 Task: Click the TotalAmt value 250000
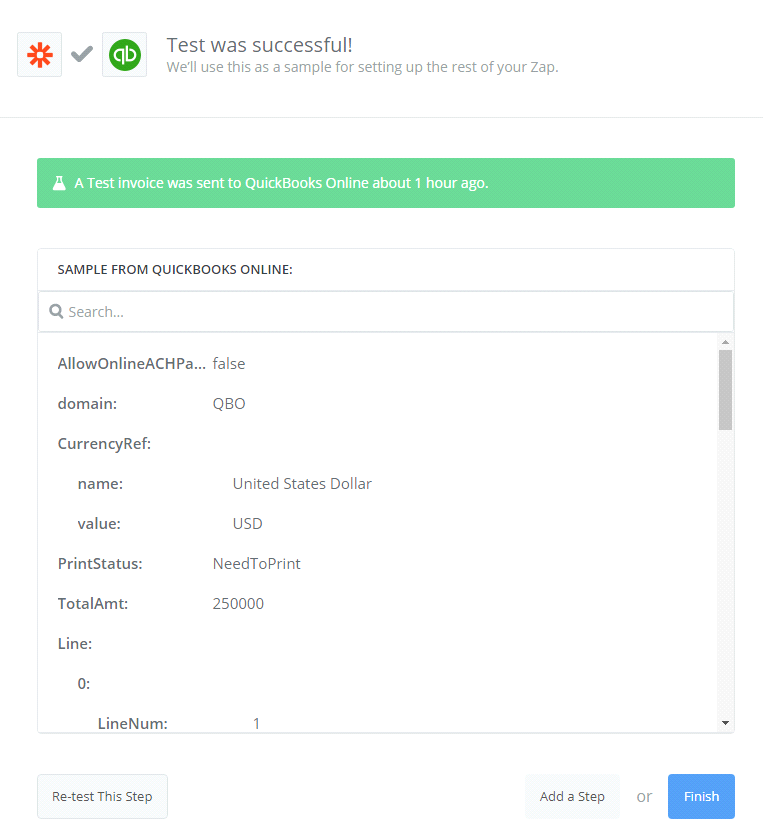click(238, 604)
